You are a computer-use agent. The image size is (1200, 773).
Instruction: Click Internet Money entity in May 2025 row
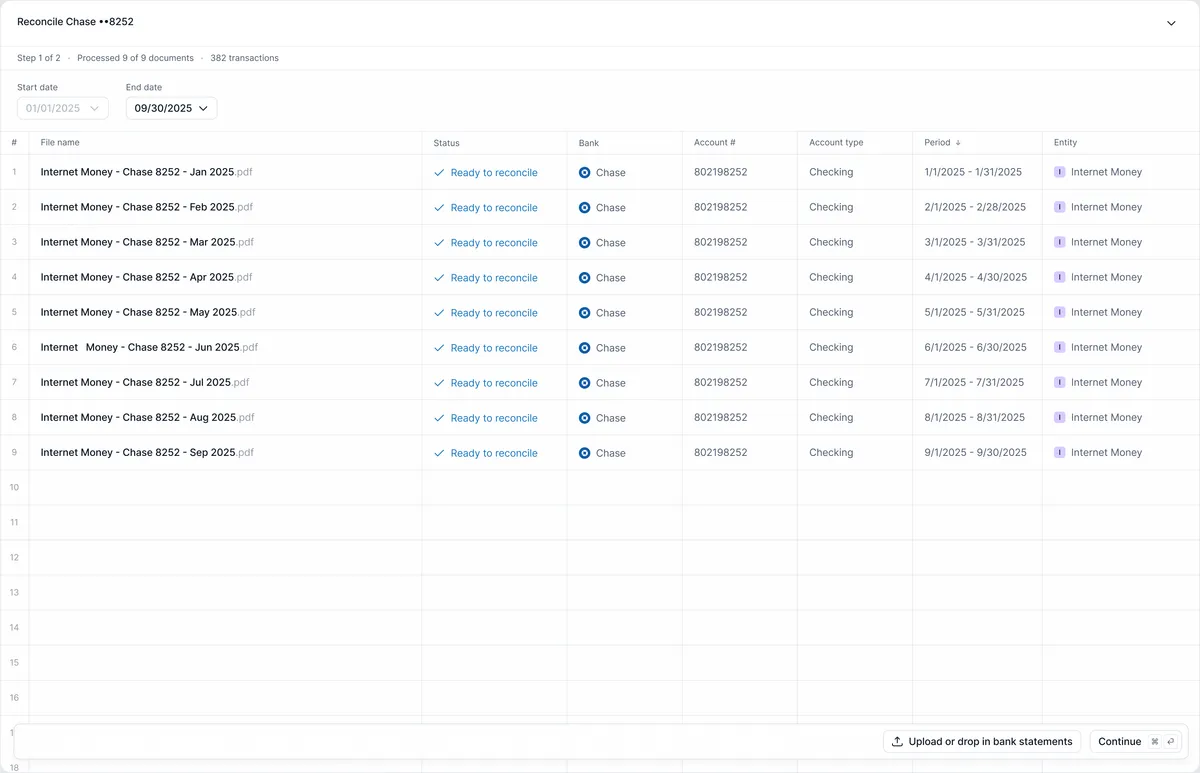click(1106, 312)
